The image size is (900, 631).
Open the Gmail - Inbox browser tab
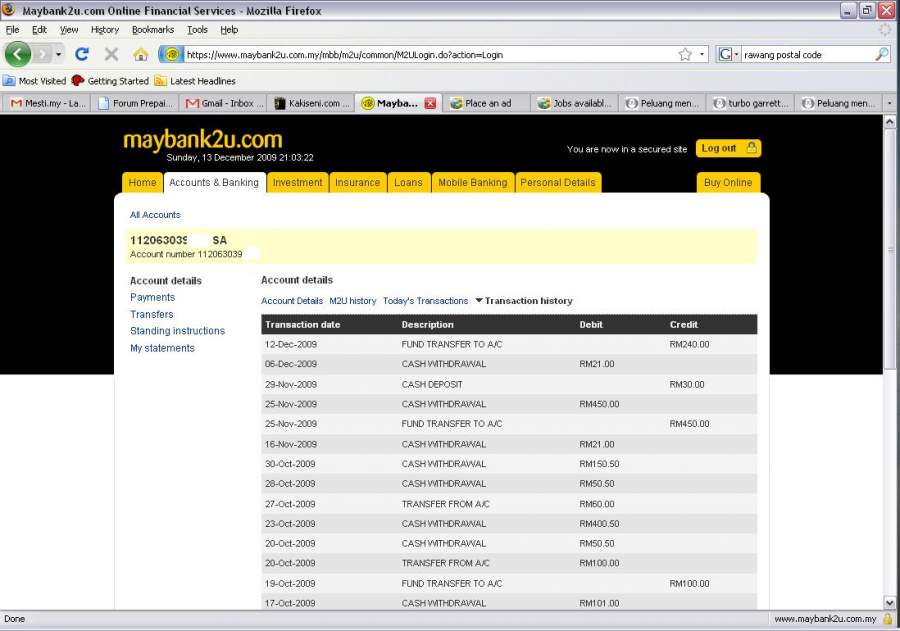225,103
